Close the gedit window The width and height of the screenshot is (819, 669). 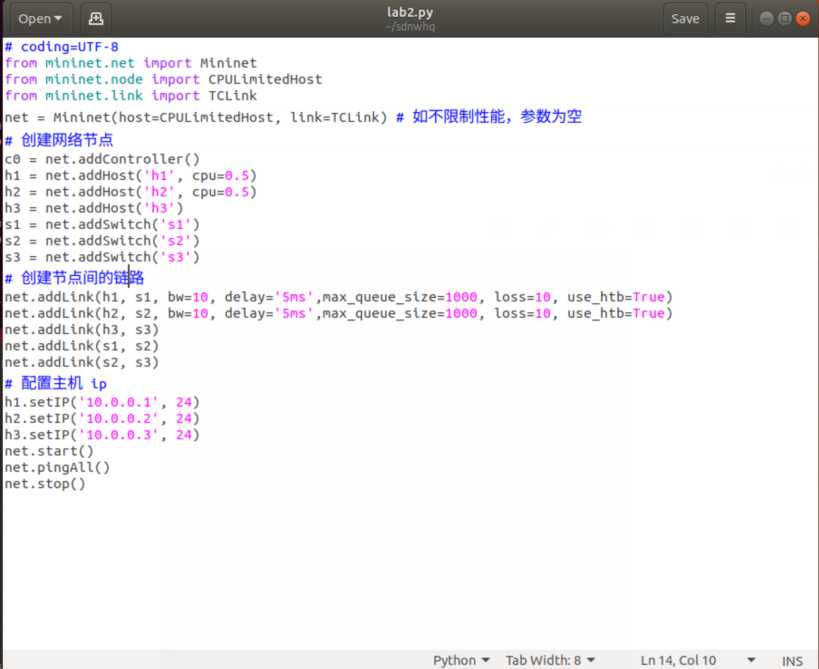[x=803, y=19]
